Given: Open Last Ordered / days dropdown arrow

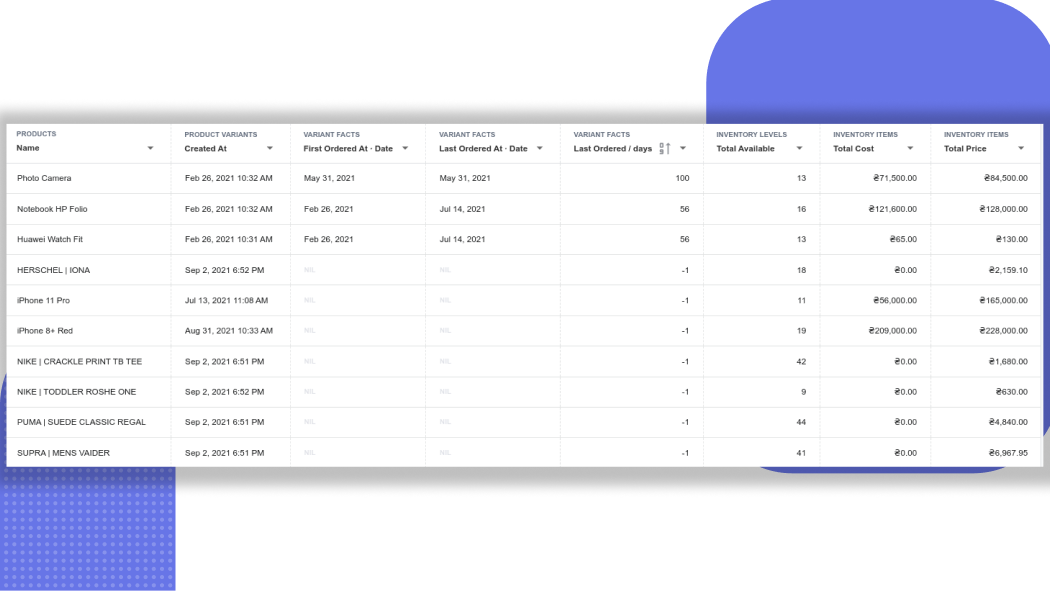Looking at the screenshot, I should click(x=682, y=149).
